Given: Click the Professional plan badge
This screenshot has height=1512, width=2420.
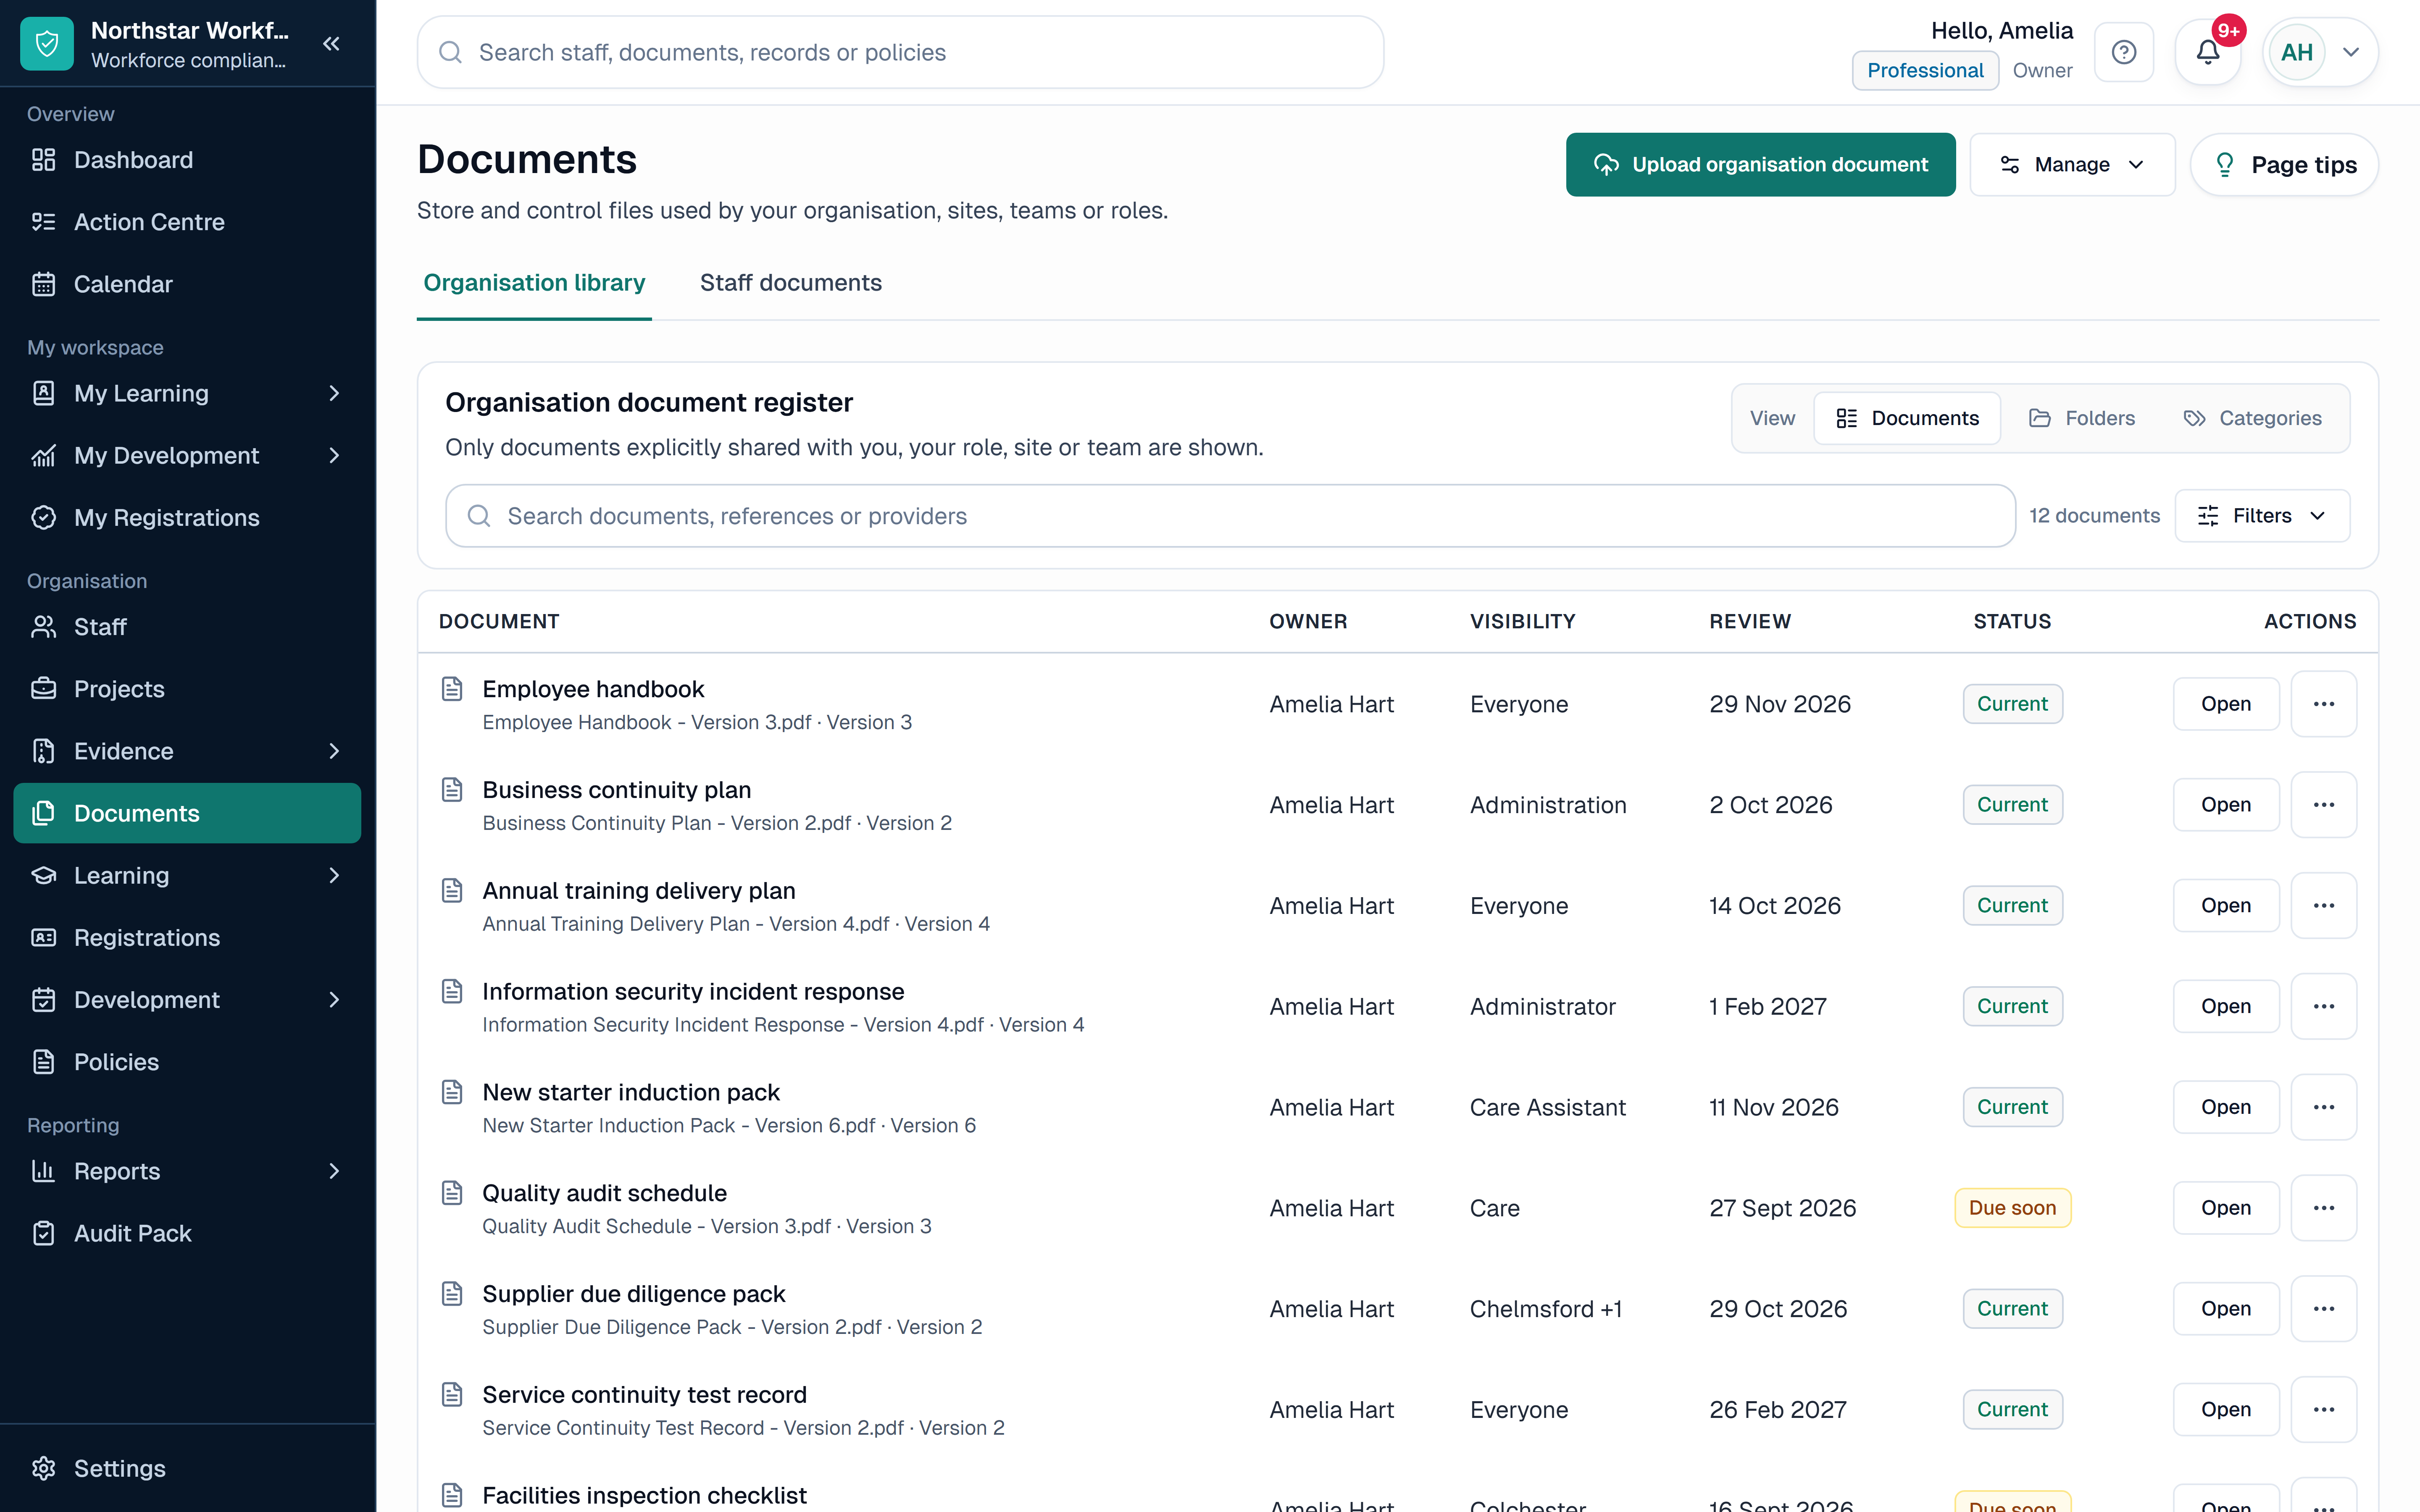Looking at the screenshot, I should pyautogui.click(x=1925, y=71).
